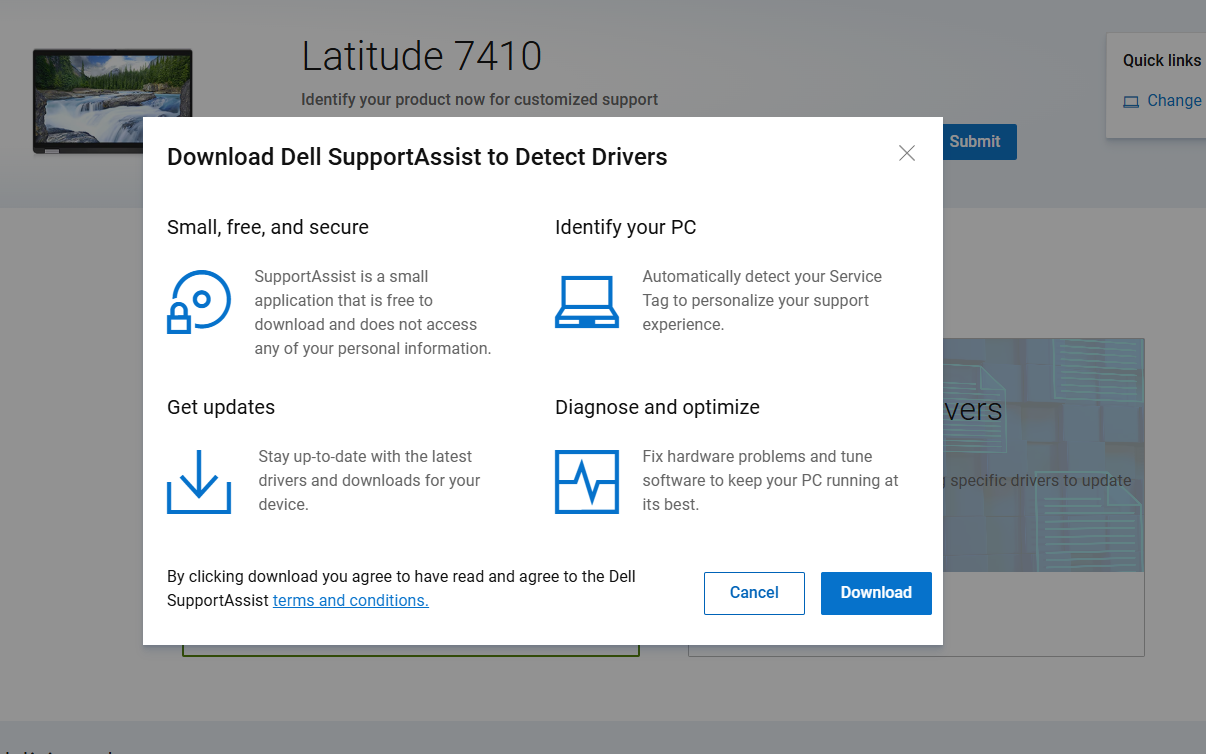The height and width of the screenshot is (754, 1206).
Task: Click the Latitude 7410 laptop image
Action: coord(112,101)
